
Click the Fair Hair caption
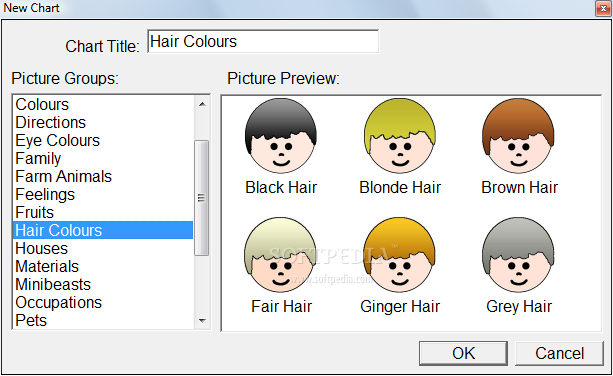click(281, 306)
